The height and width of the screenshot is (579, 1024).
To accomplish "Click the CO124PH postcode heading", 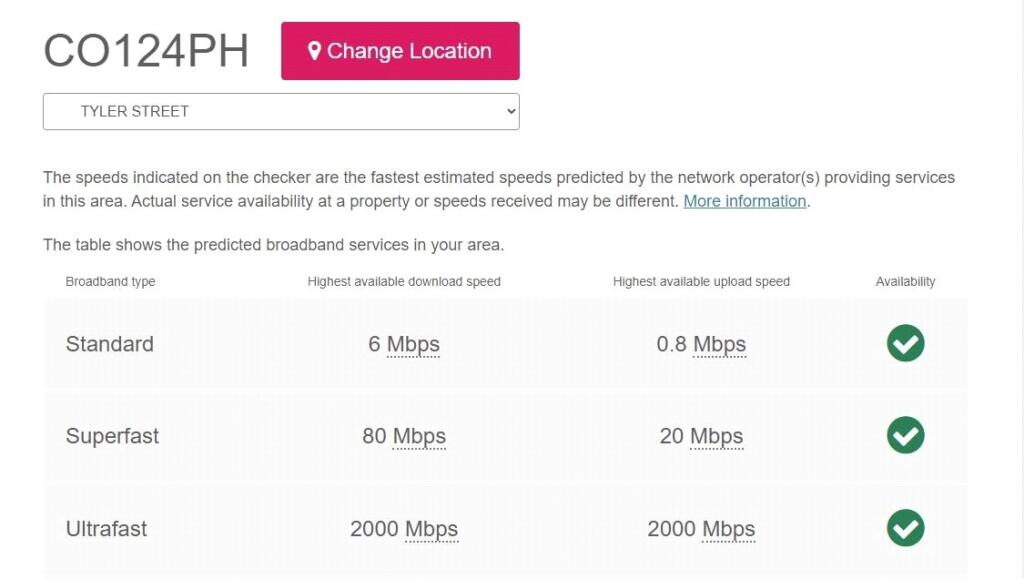I will click(x=146, y=51).
